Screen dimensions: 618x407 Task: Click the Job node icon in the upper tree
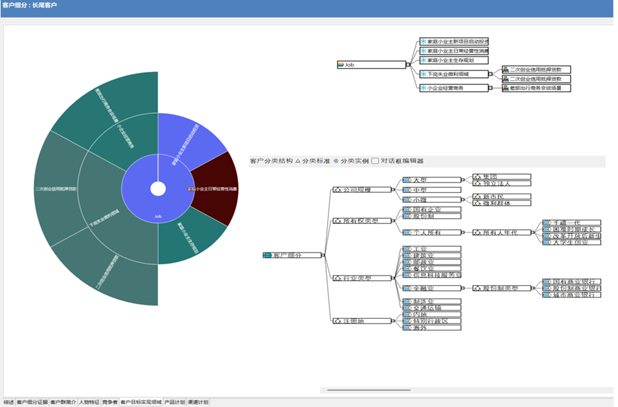341,65
